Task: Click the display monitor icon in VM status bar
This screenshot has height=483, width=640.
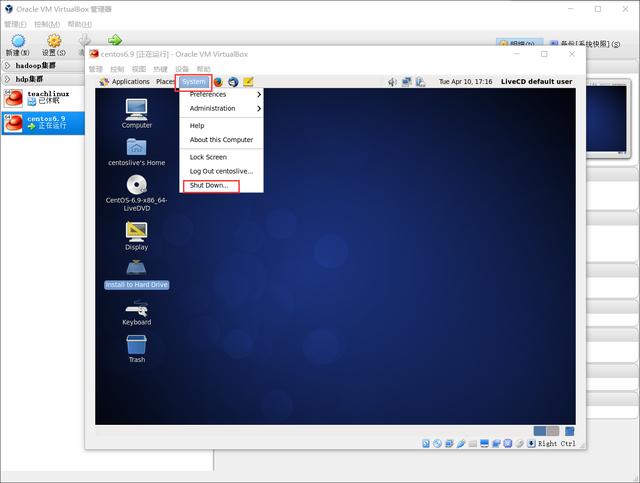Action: [x=484, y=443]
